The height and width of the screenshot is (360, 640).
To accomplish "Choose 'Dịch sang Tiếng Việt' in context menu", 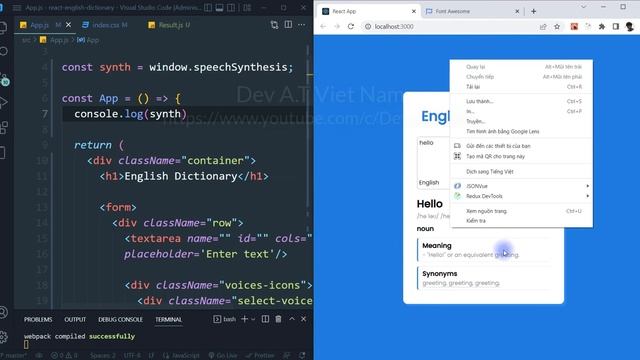I will pyautogui.click(x=521, y=171).
